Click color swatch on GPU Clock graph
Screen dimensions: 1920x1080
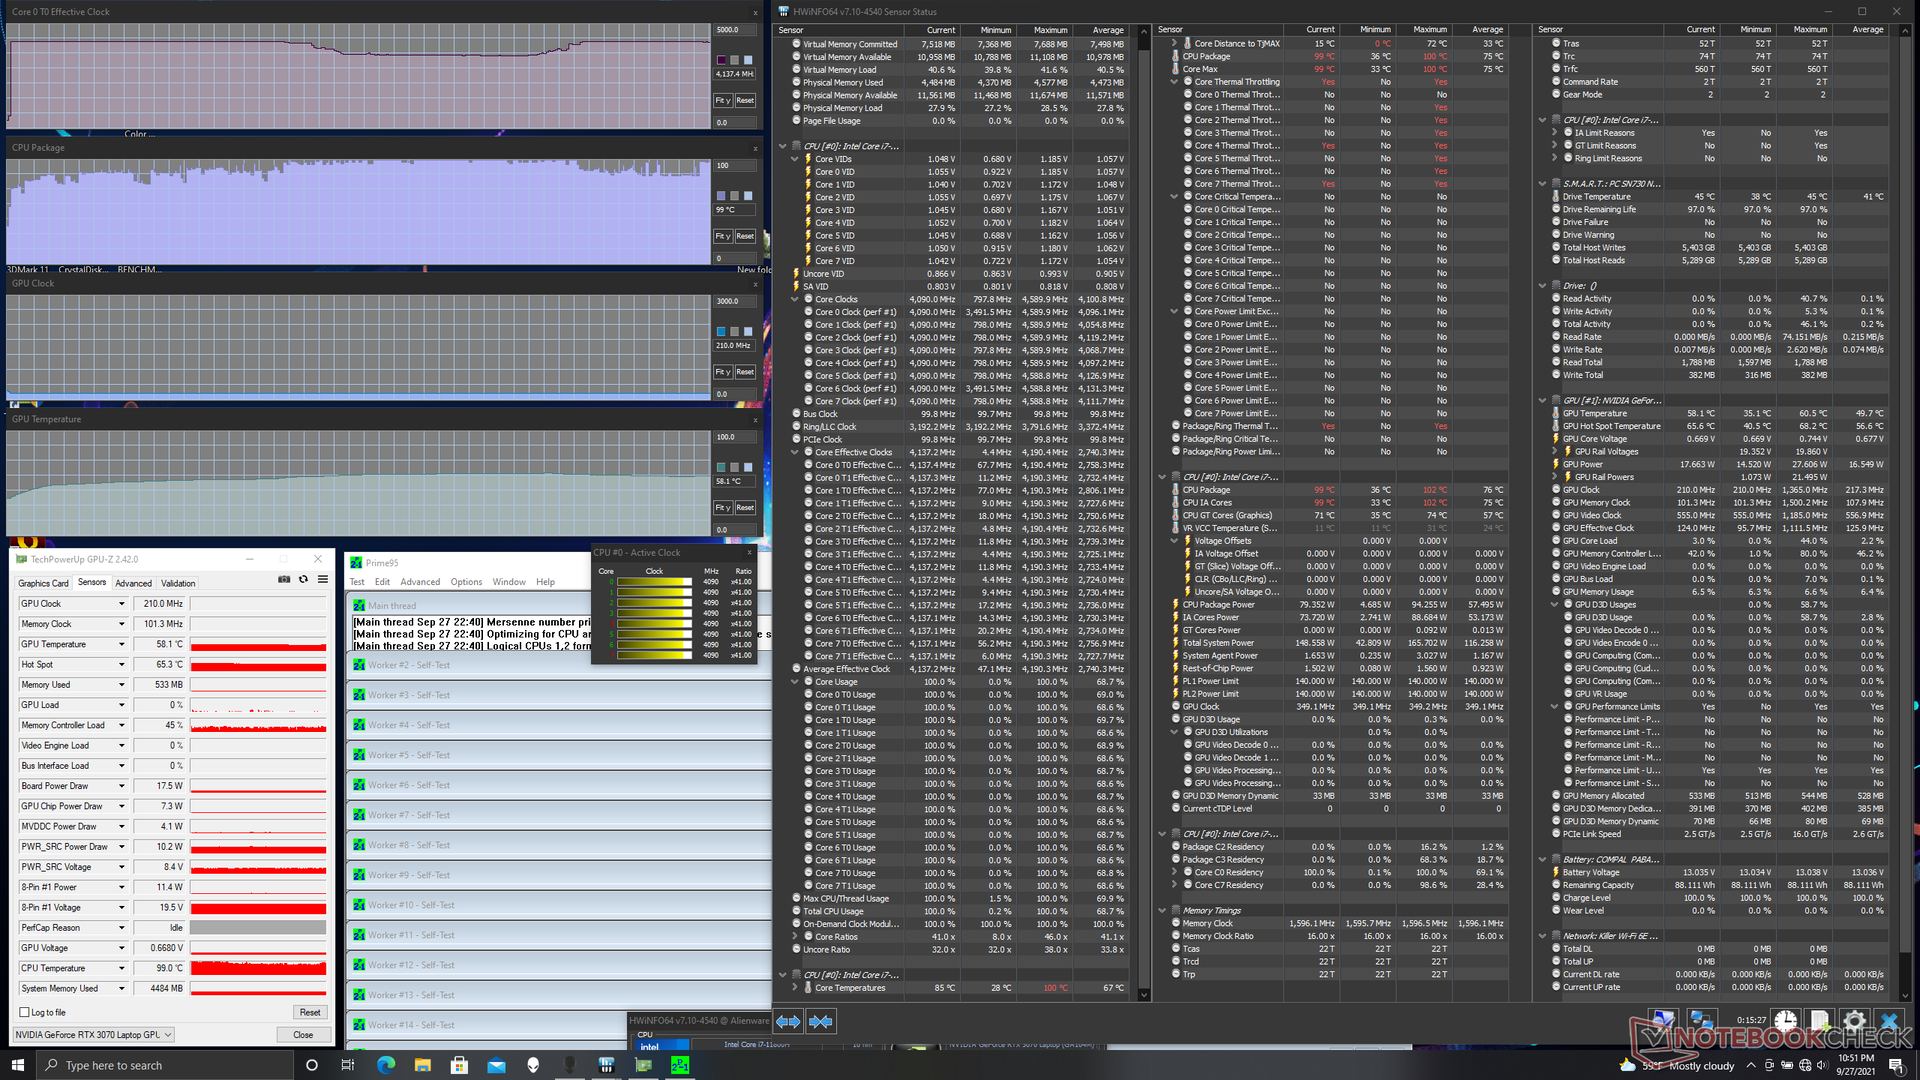pos(721,331)
